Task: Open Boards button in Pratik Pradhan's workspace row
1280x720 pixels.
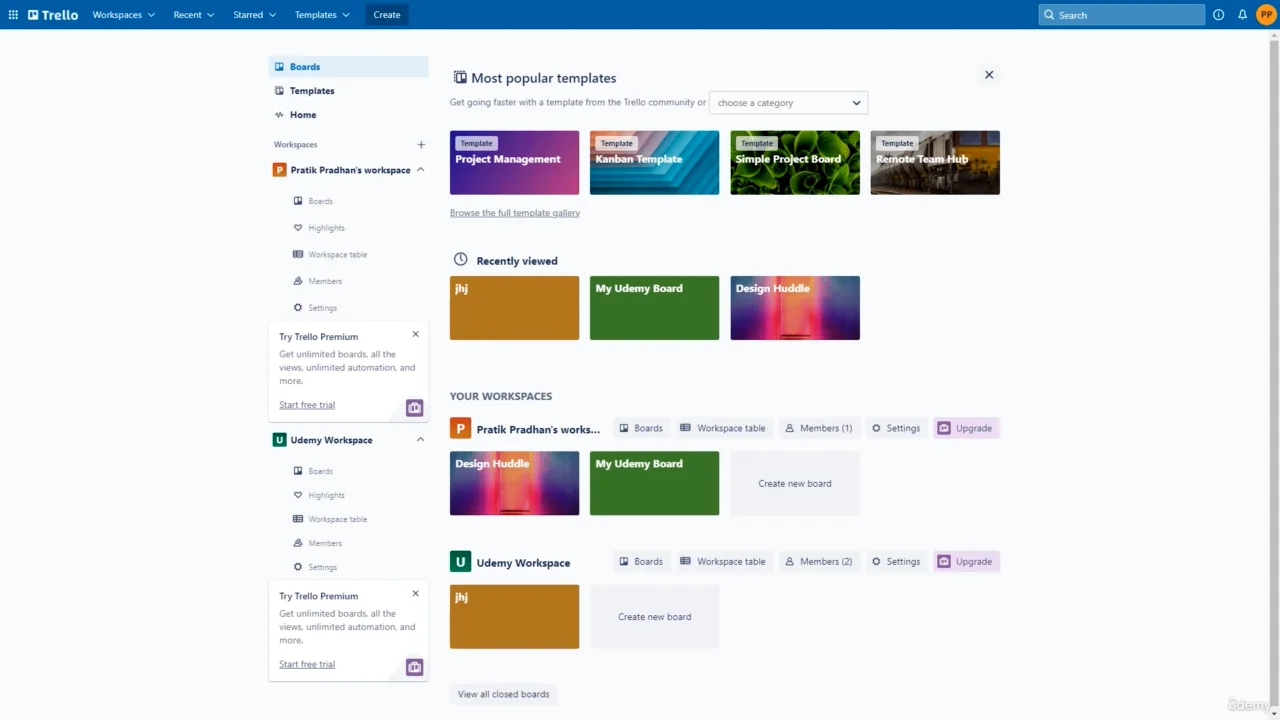Action: pos(641,428)
